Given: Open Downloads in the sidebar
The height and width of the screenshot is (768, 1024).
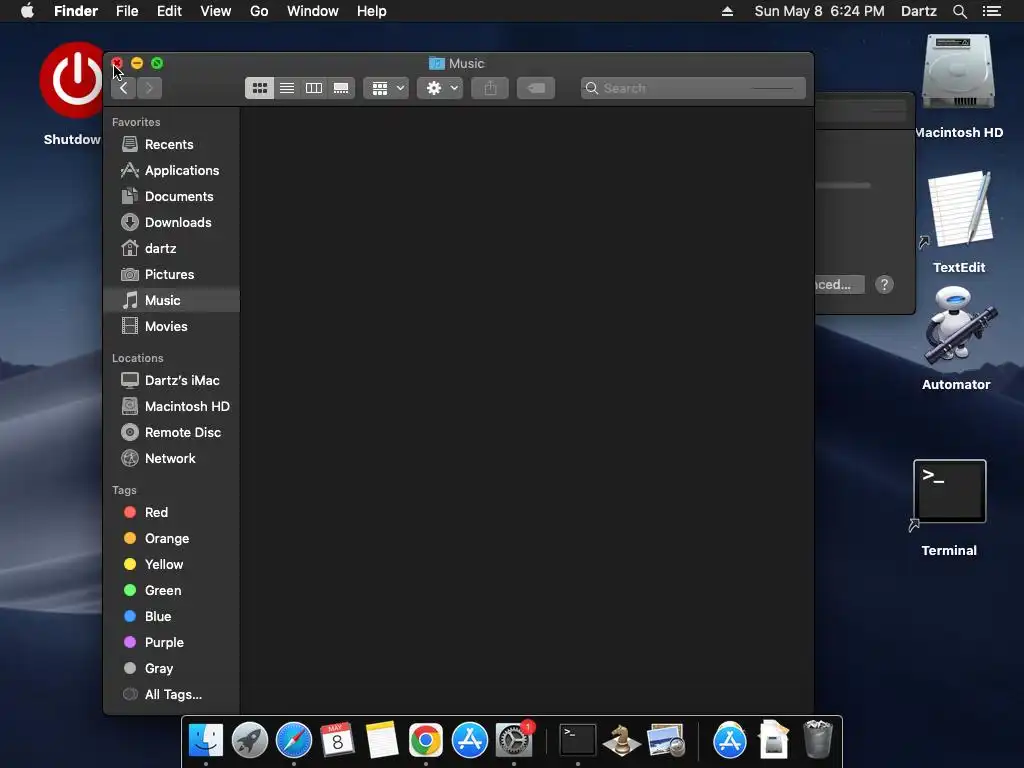Looking at the screenshot, I should pos(171,223).
